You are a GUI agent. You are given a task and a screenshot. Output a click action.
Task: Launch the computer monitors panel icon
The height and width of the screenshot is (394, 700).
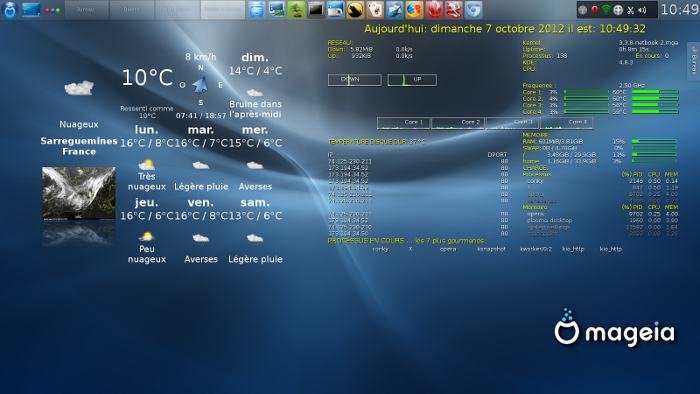pos(276,10)
